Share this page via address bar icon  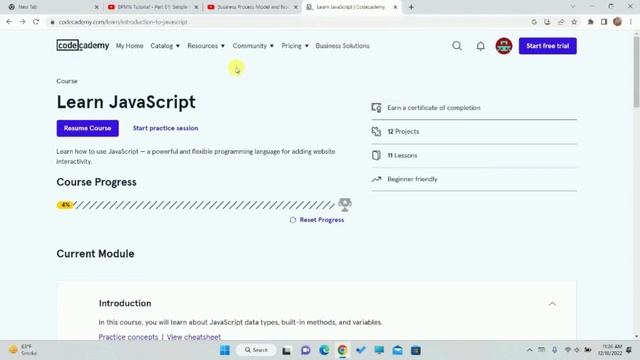[x=560, y=22]
